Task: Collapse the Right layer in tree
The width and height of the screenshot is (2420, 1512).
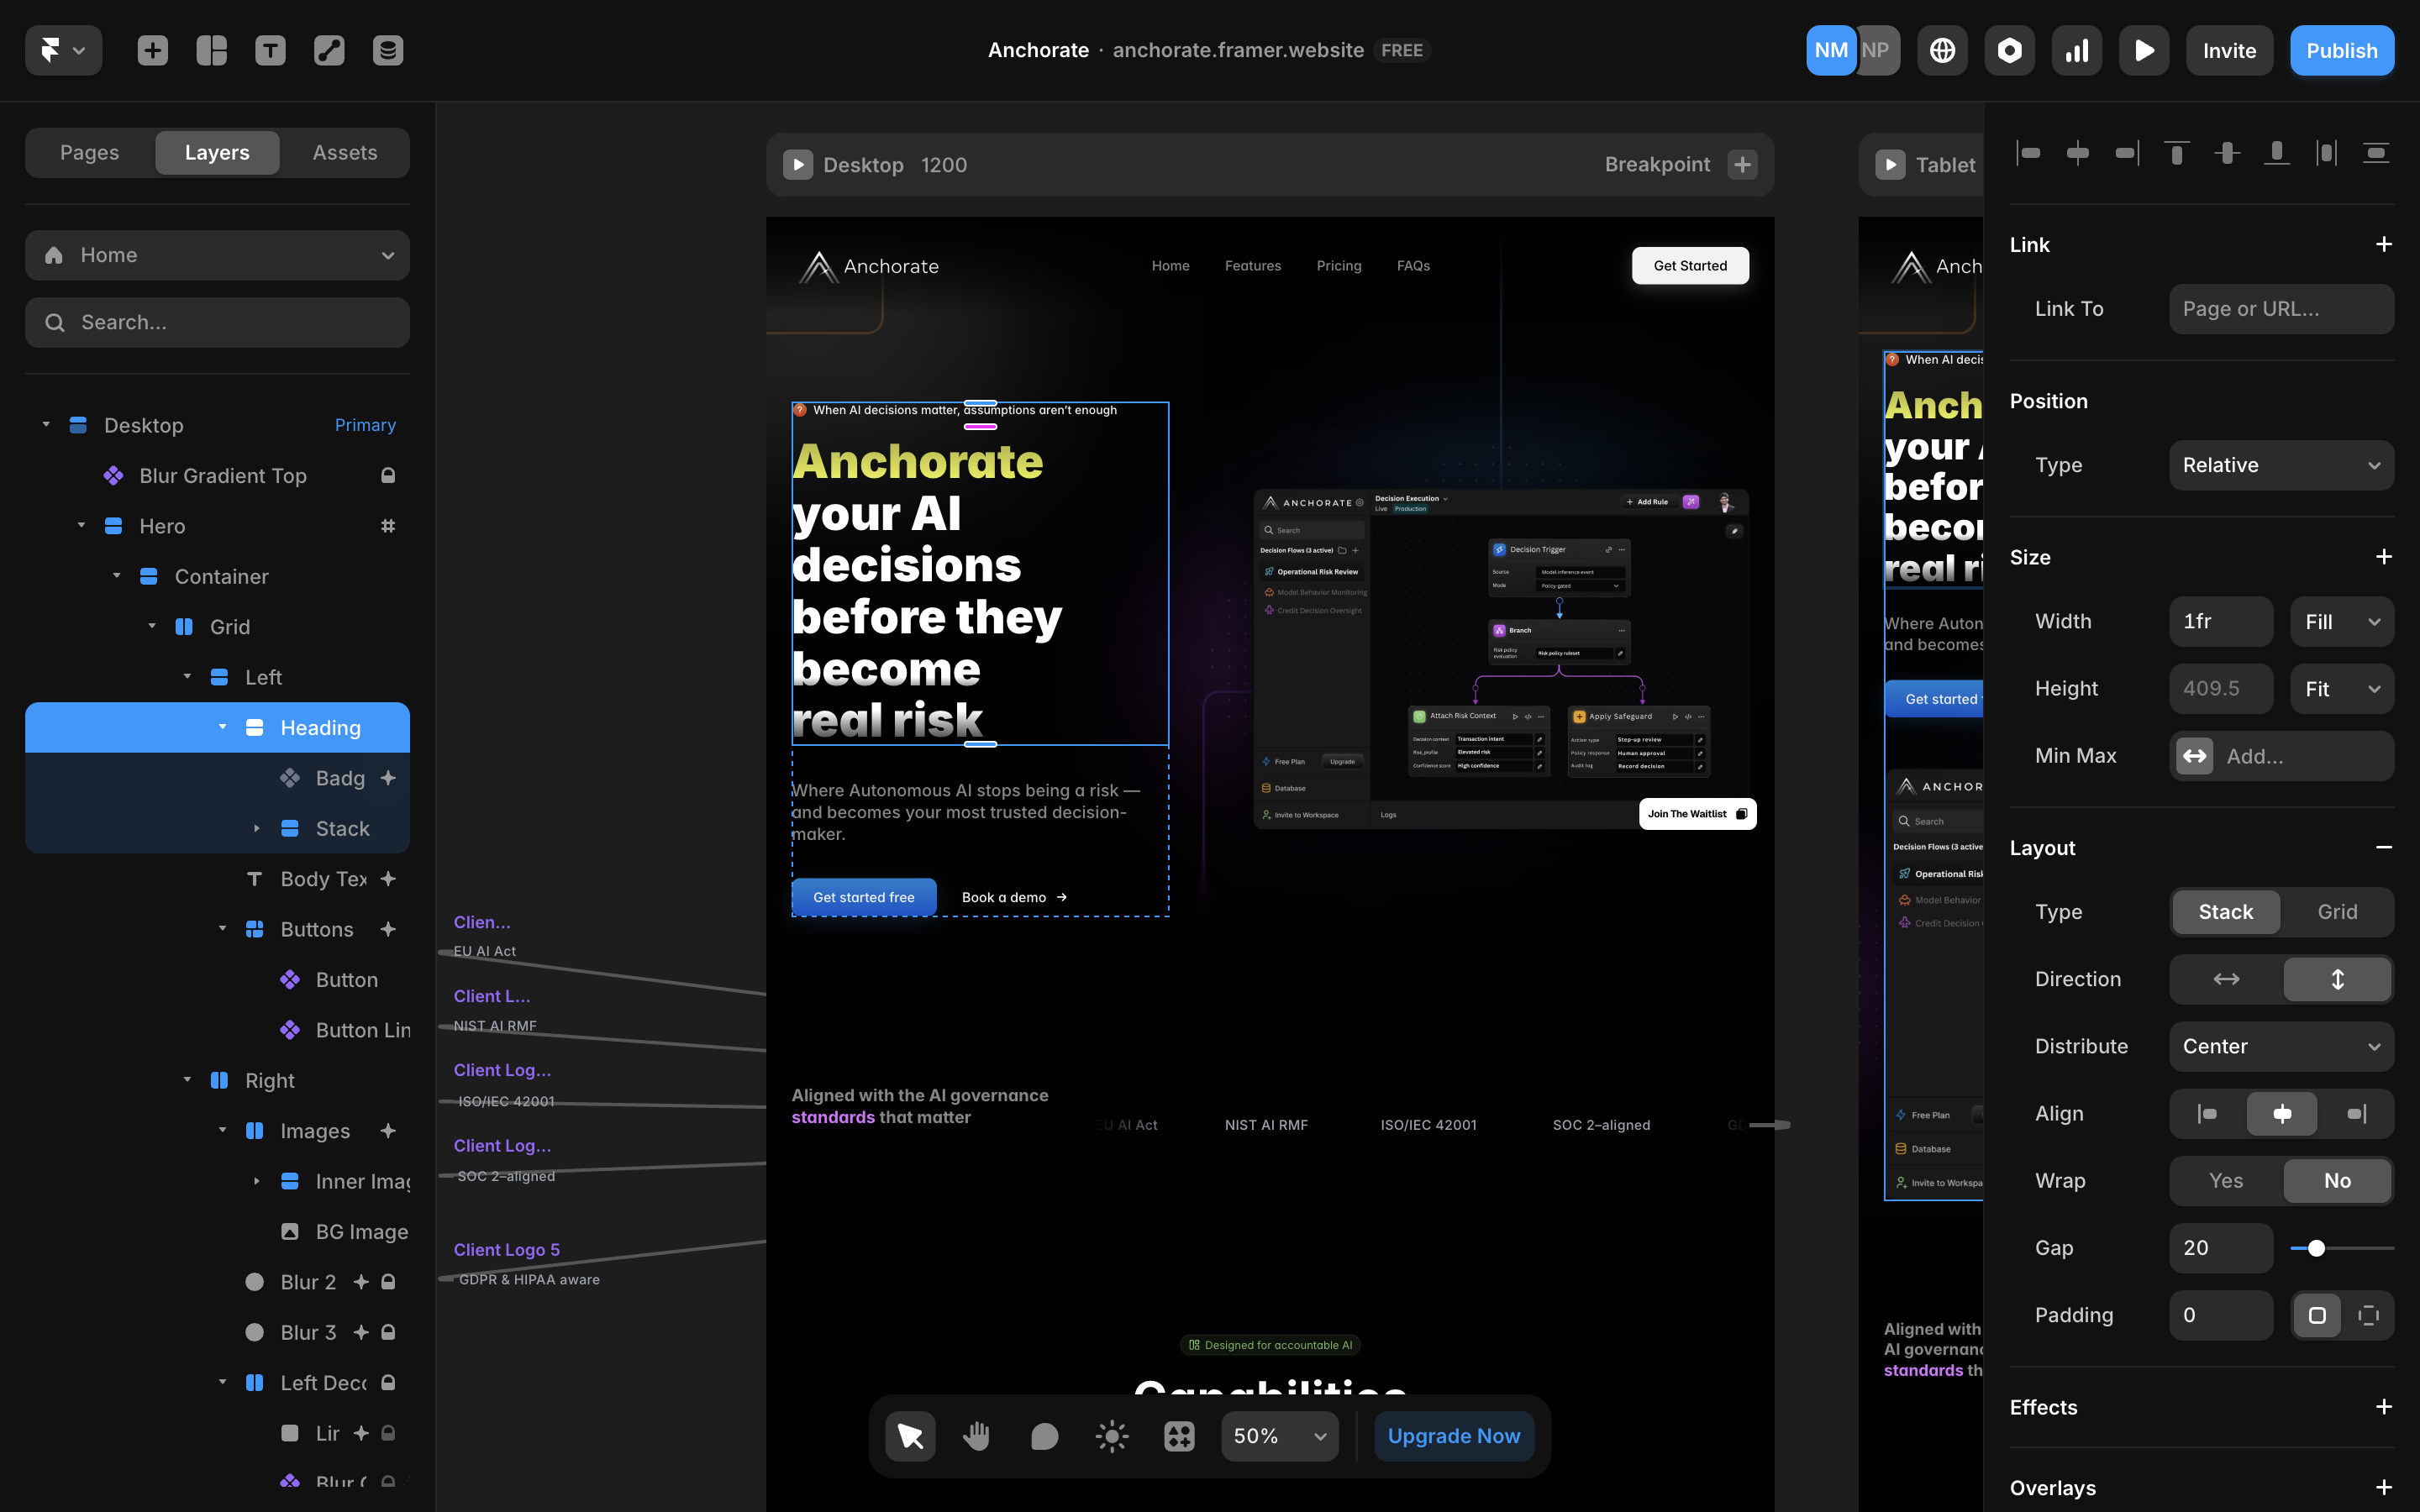Action: tap(187, 1080)
